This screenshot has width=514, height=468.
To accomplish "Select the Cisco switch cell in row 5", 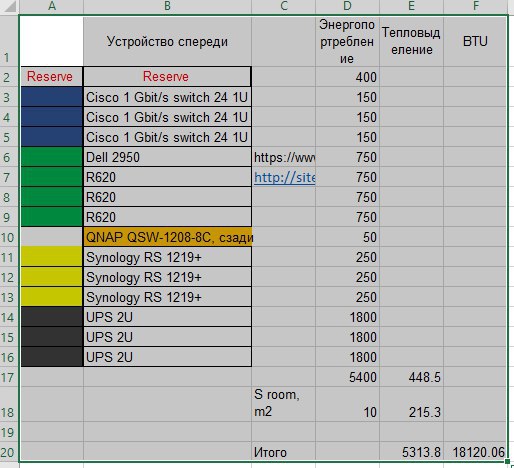I will pyautogui.click(x=167, y=137).
